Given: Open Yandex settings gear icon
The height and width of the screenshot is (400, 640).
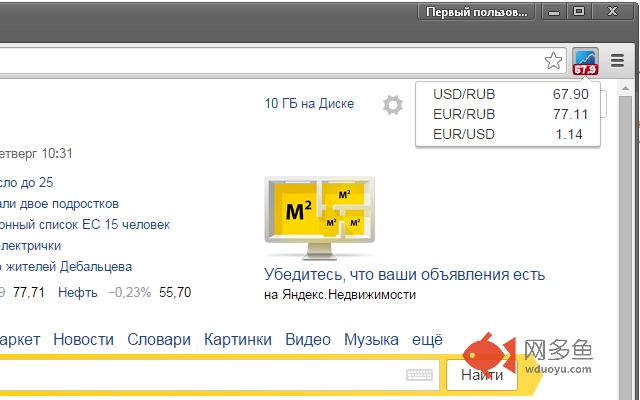Looking at the screenshot, I should [393, 105].
